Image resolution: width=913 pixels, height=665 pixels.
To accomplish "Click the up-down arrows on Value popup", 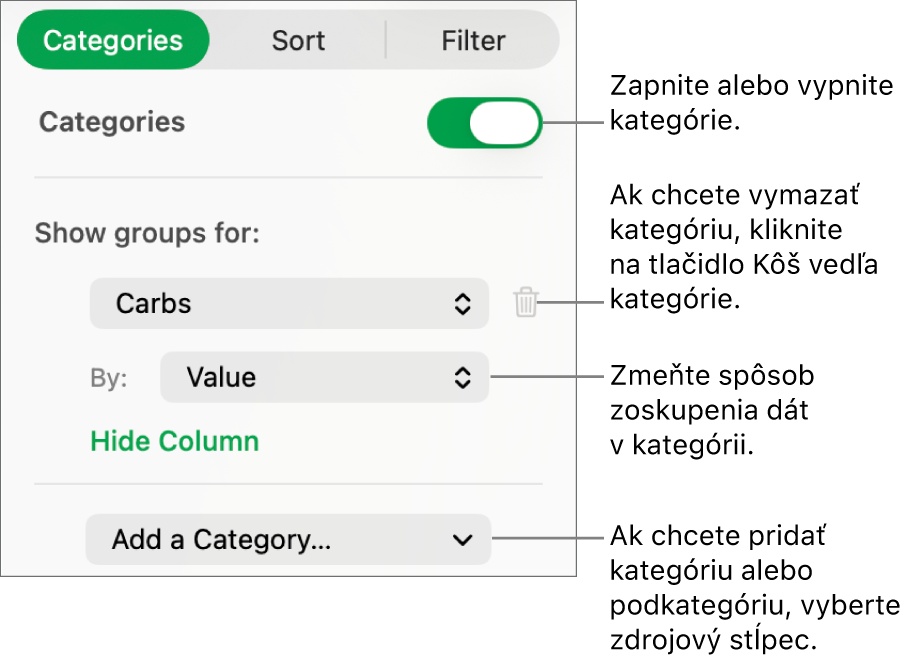I will pyautogui.click(x=462, y=377).
